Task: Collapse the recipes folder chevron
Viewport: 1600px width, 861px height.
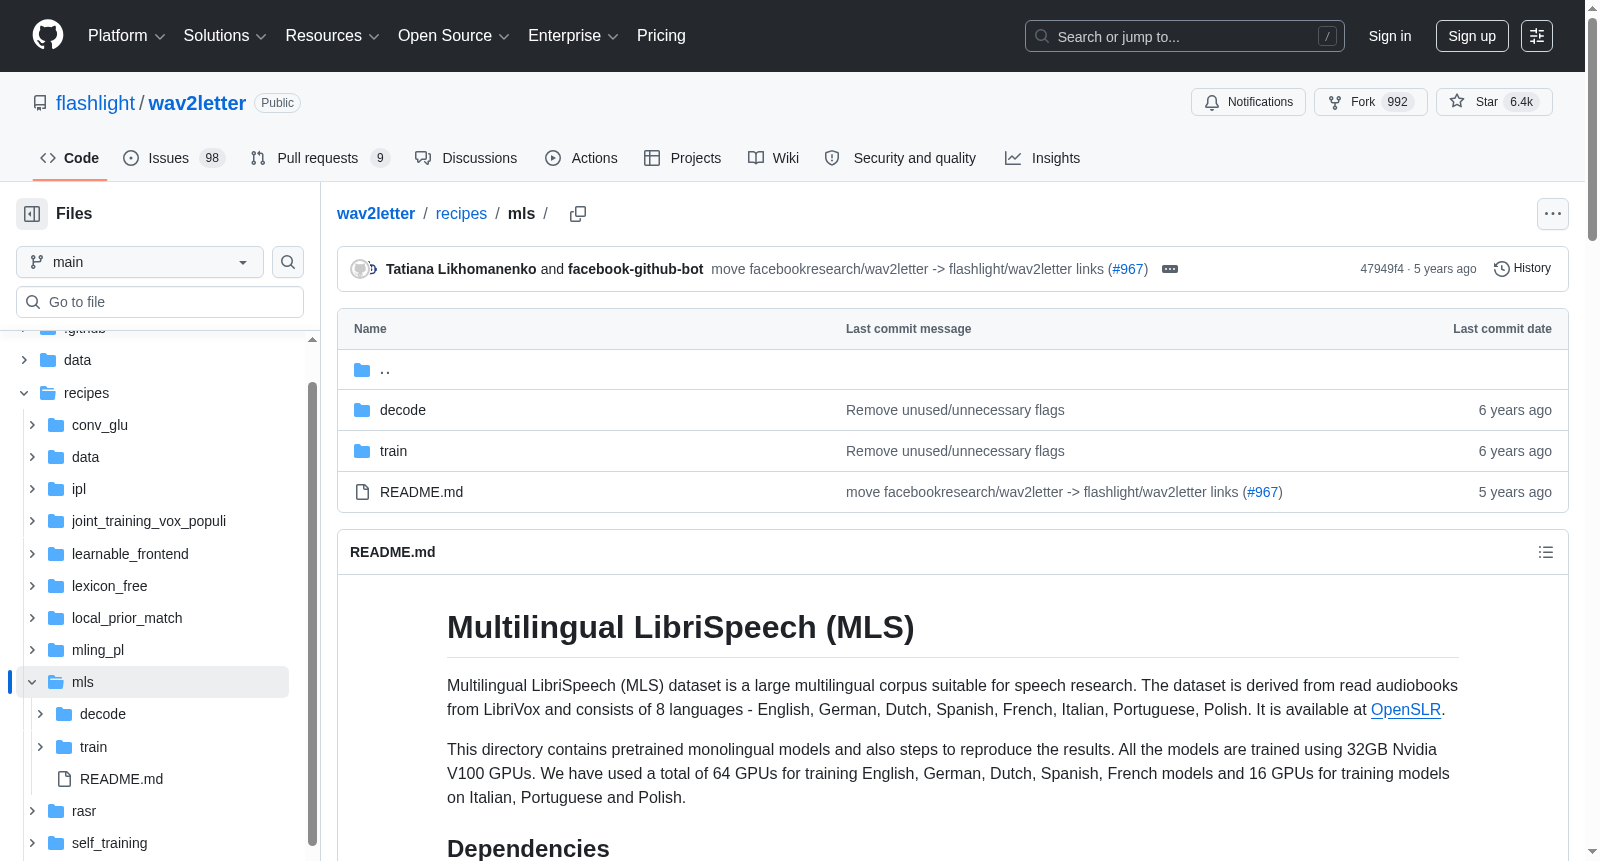Action: click(24, 393)
